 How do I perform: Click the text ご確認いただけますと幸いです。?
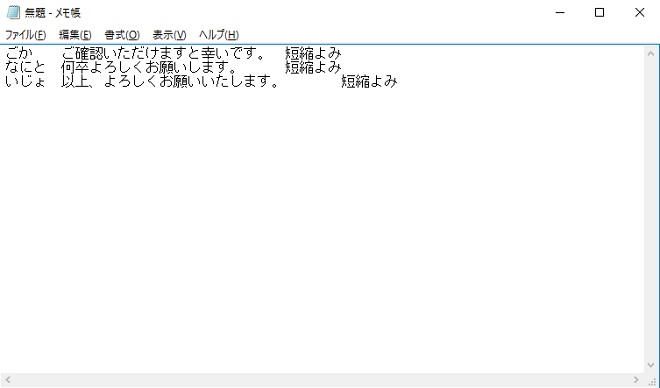163,53
